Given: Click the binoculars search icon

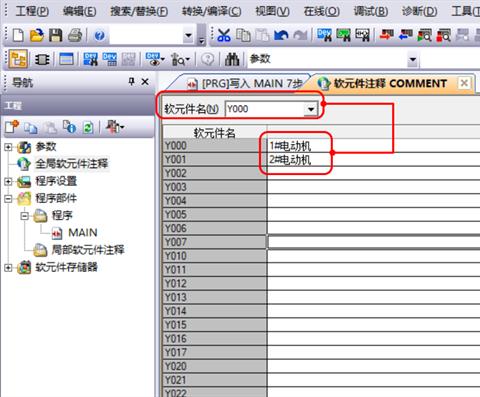Looking at the screenshot, I should point(232,59).
